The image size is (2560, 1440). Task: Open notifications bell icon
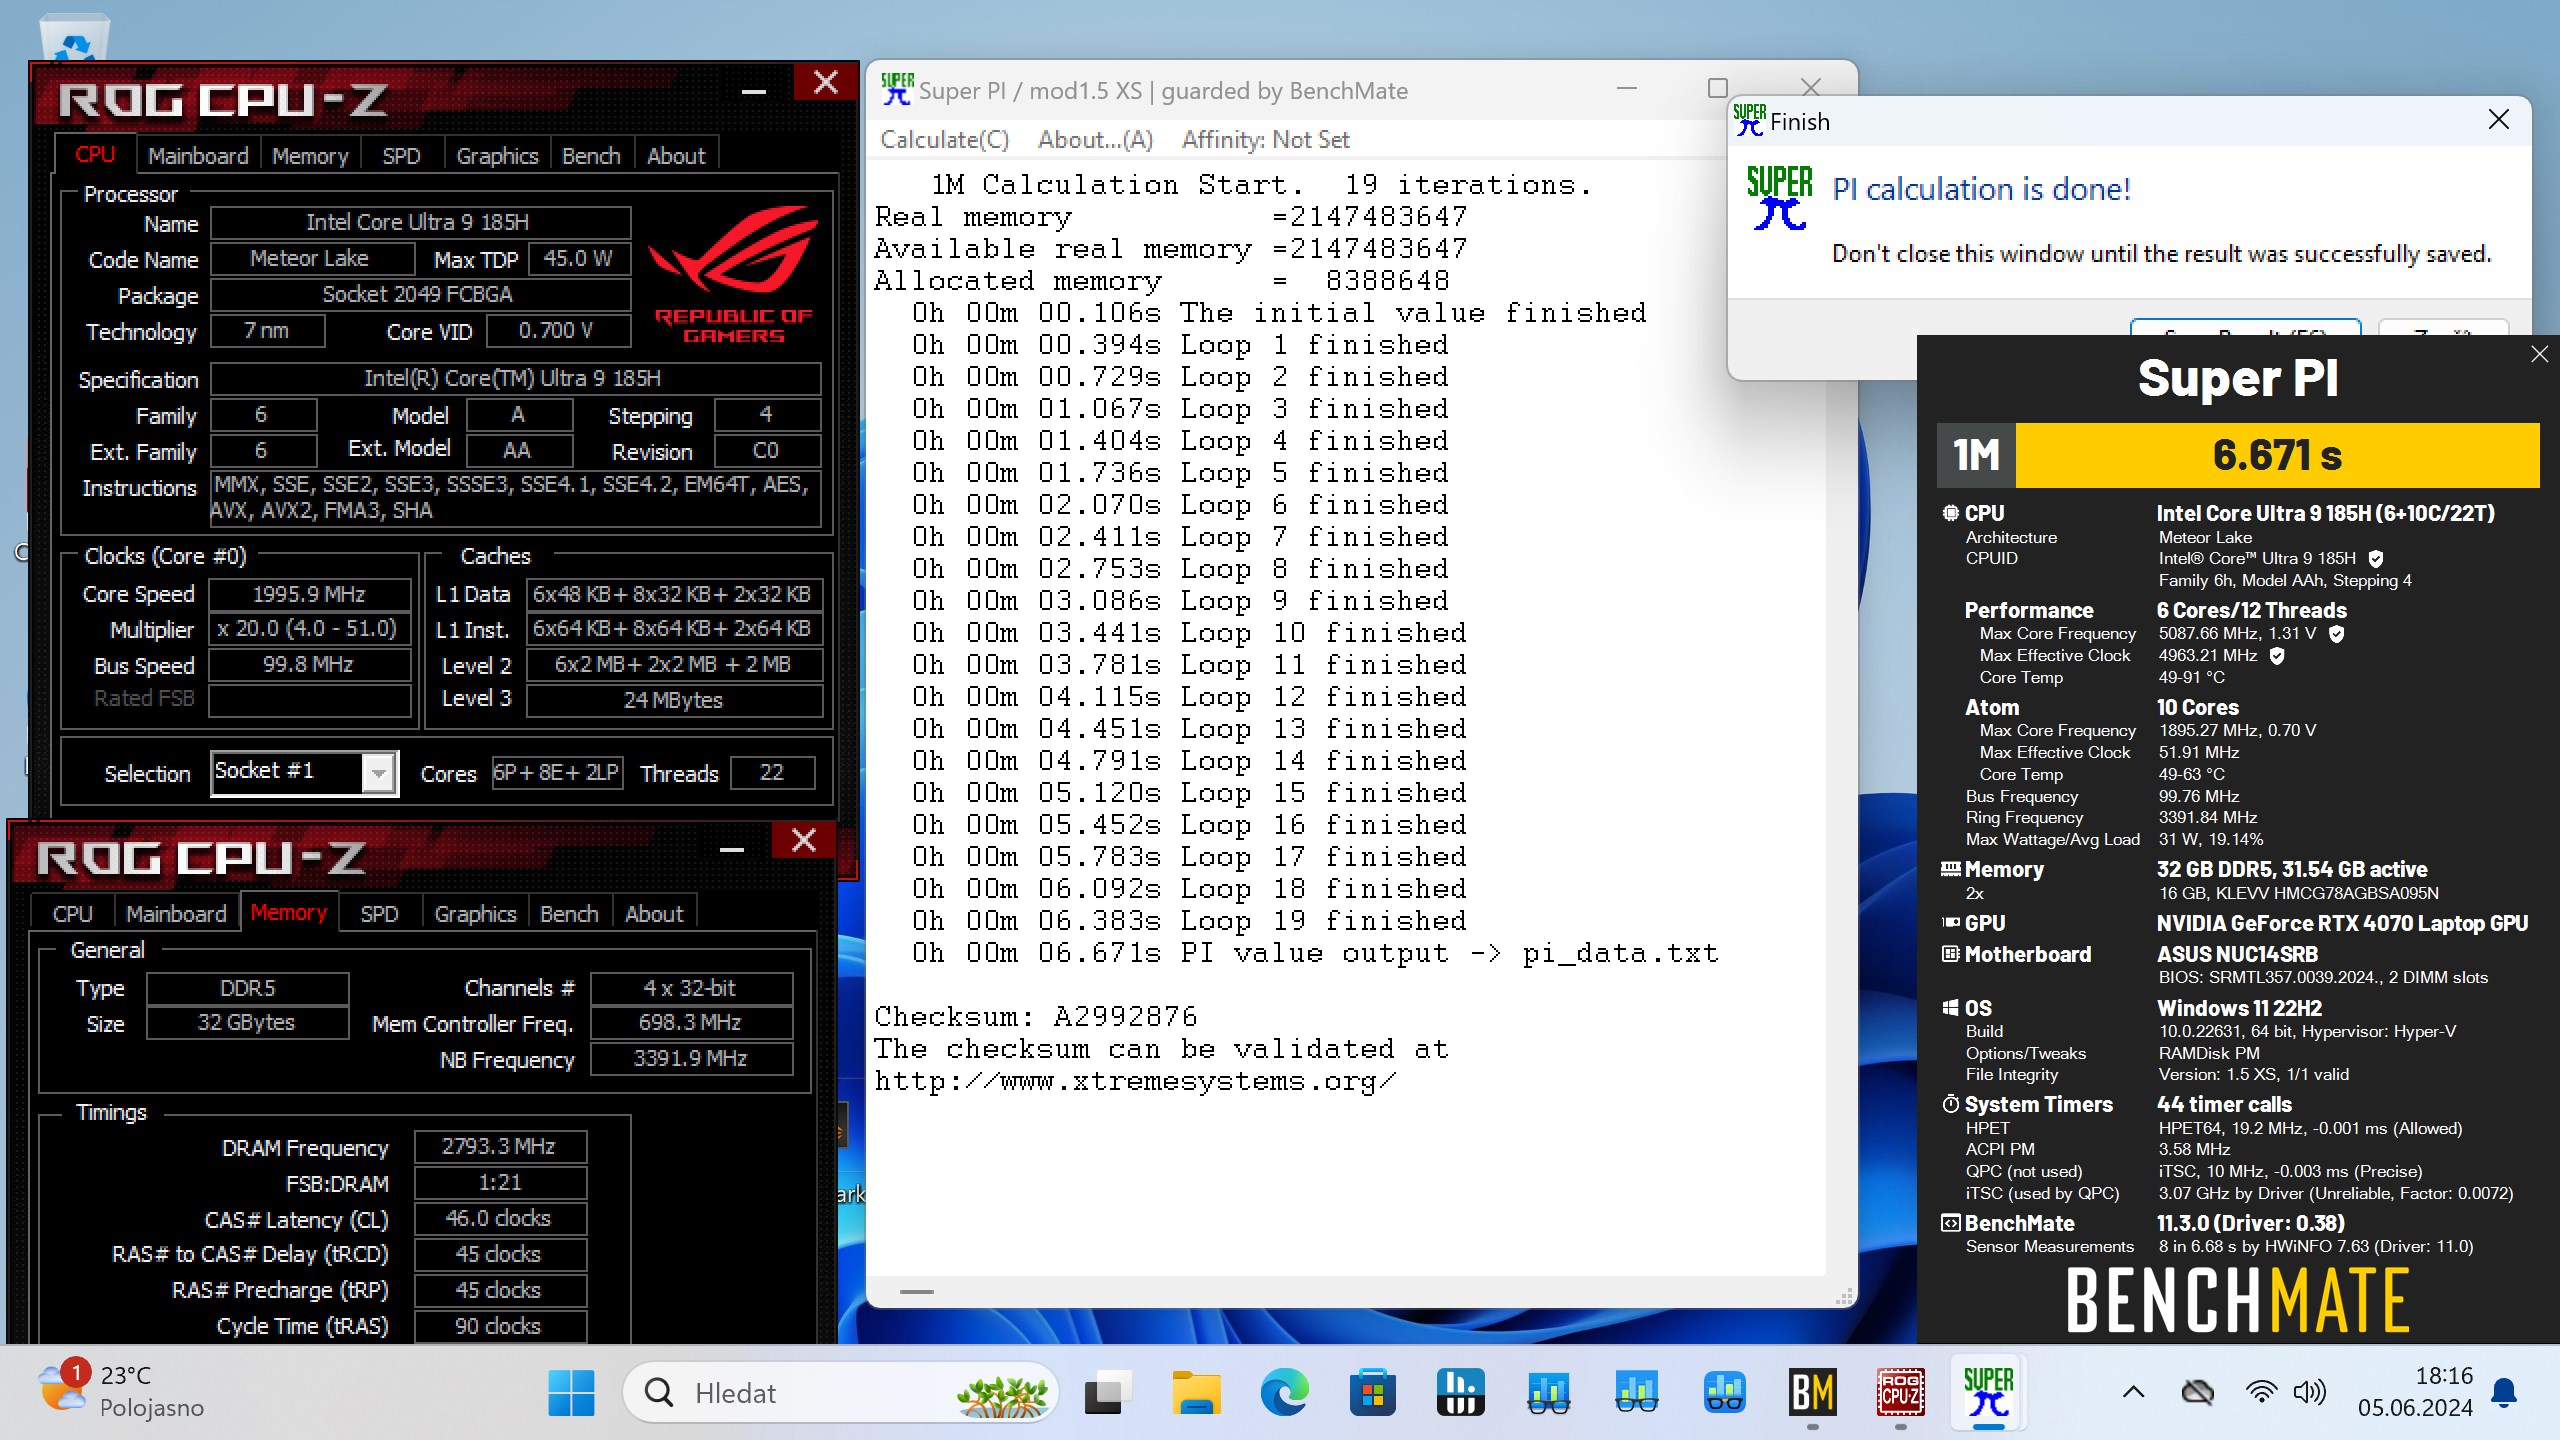tap(2503, 1392)
